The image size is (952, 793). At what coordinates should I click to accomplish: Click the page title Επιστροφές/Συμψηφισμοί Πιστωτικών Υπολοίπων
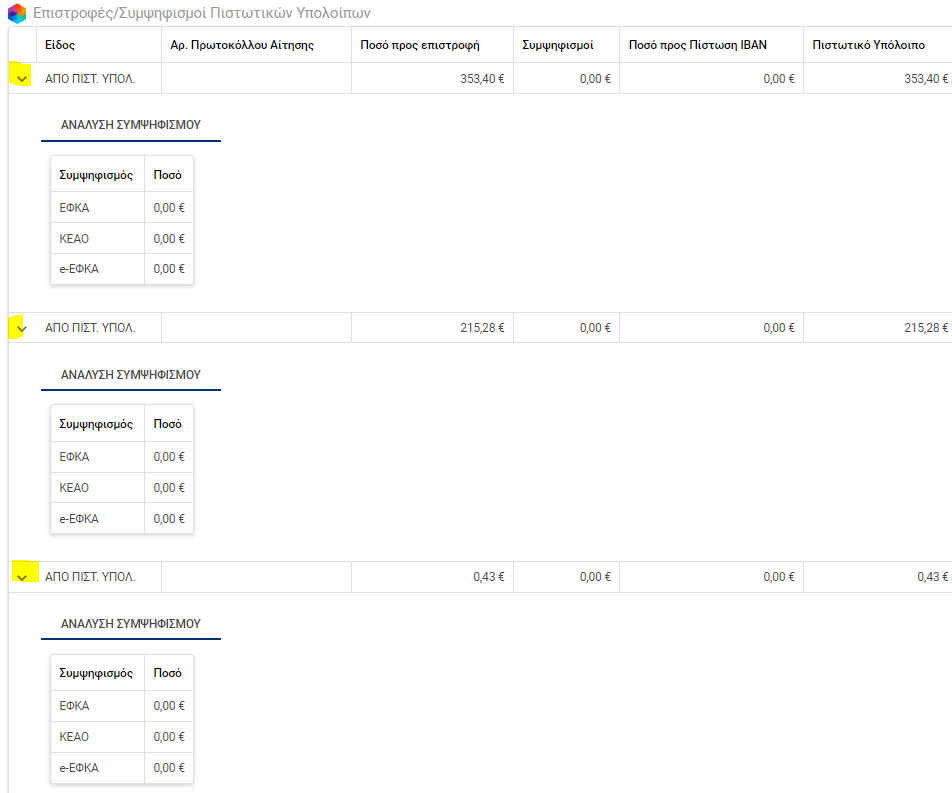click(x=202, y=13)
